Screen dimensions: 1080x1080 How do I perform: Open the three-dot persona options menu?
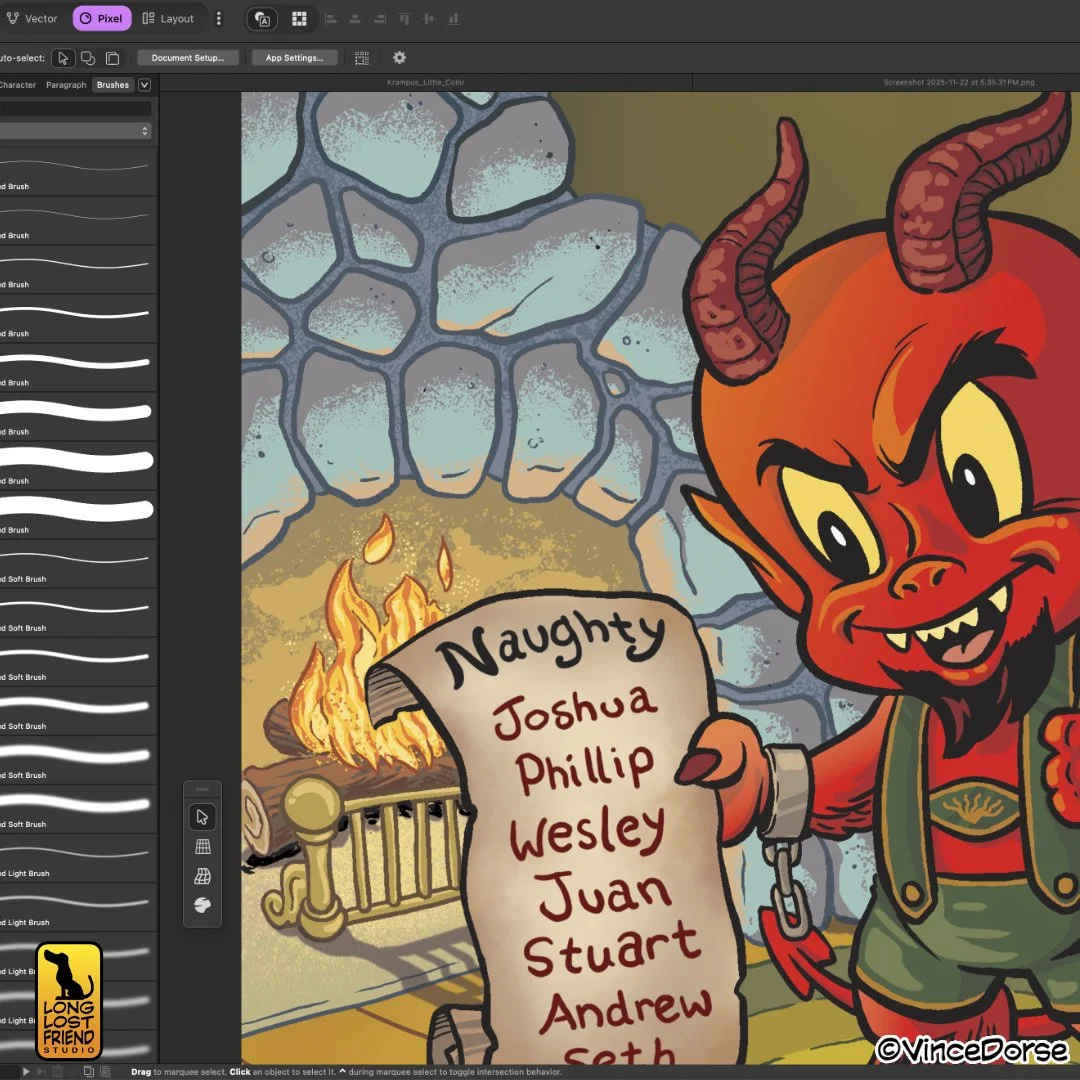tap(219, 19)
